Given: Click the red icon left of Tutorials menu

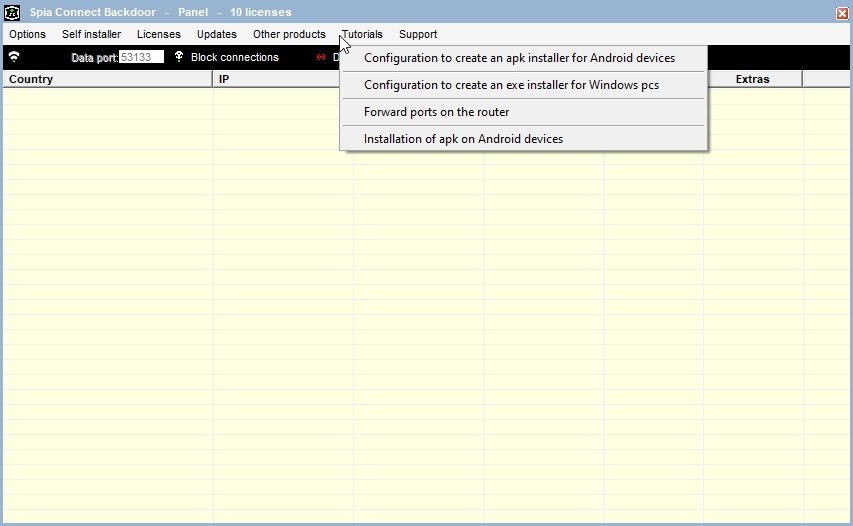Looking at the screenshot, I should point(321,57).
